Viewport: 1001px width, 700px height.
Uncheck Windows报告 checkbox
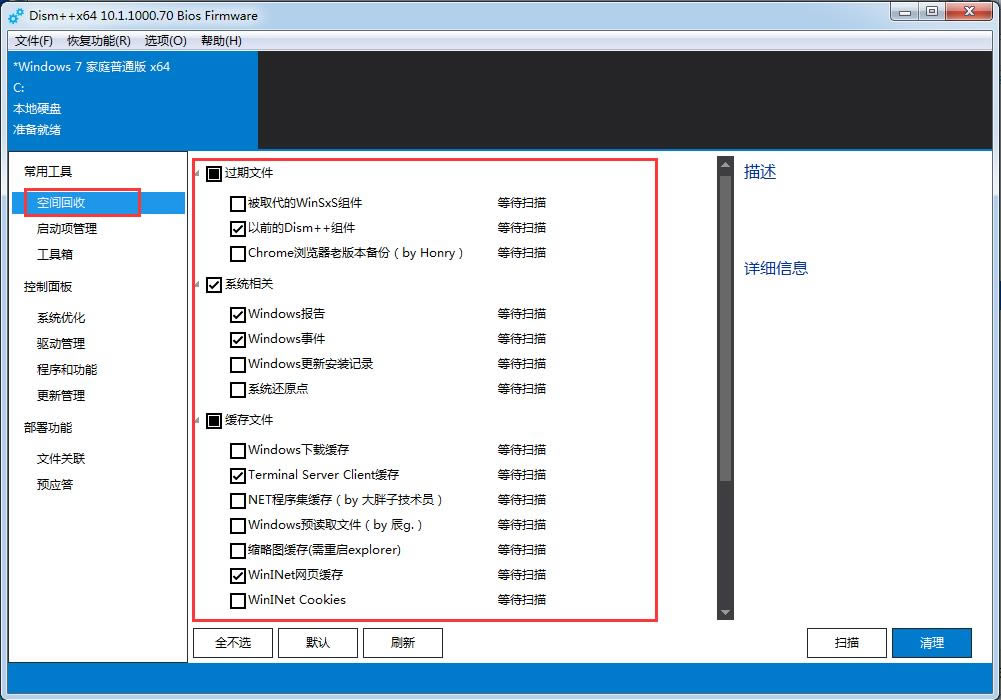coord(237,315)
